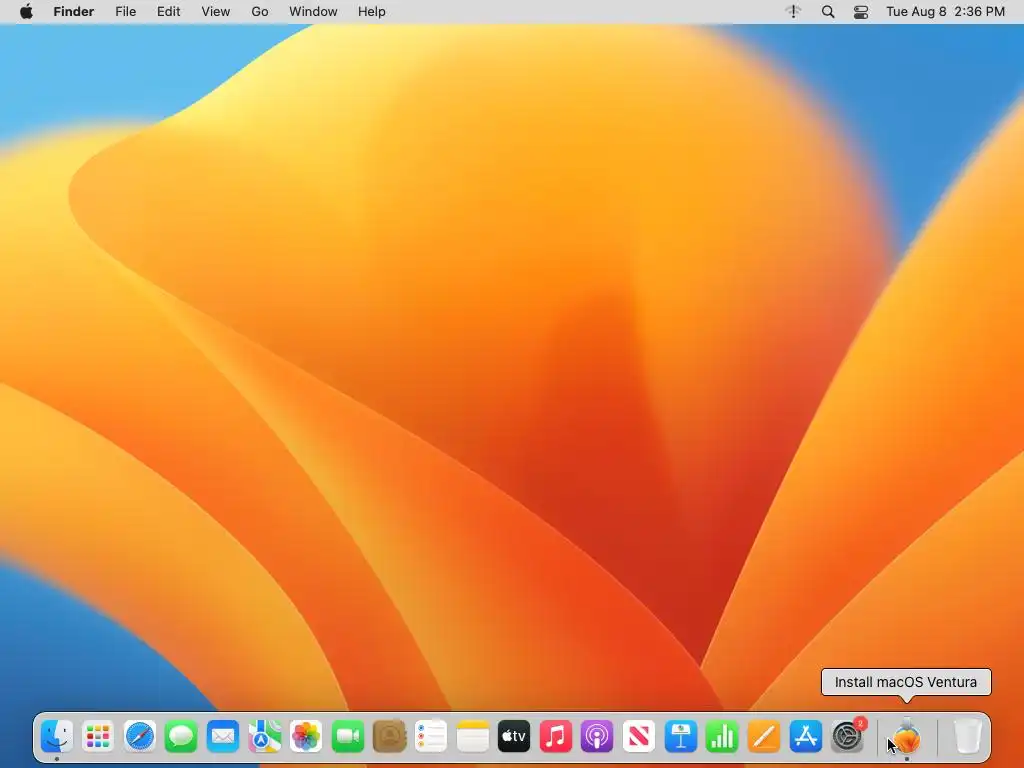Click the Wi-Fi status icon
Screen dimensions: 1024x768
(x=793, y=12)
